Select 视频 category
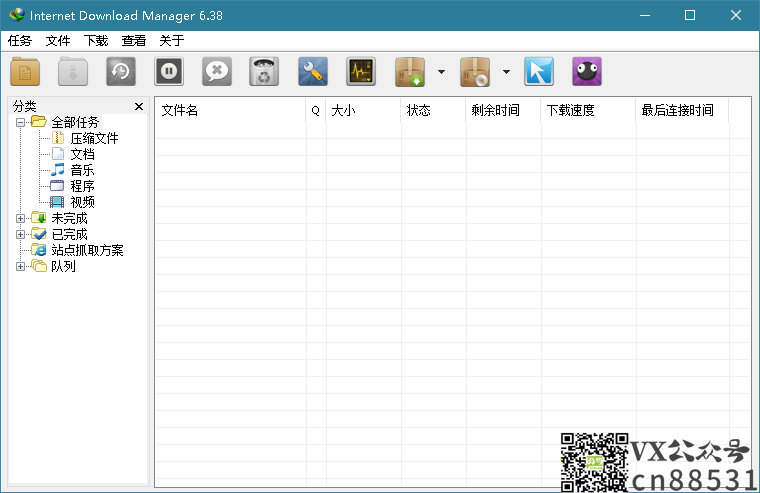The height and width of the screenshot is (493, 760). pyautogui.click(x=82, y=202)
